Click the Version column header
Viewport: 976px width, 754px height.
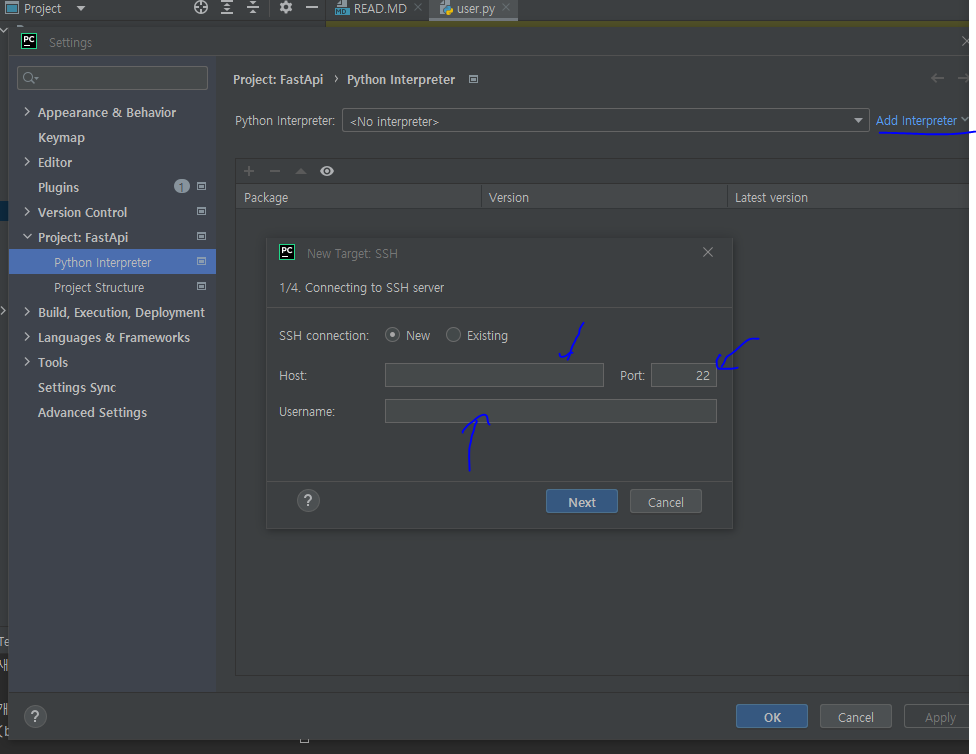click(604, 197)
